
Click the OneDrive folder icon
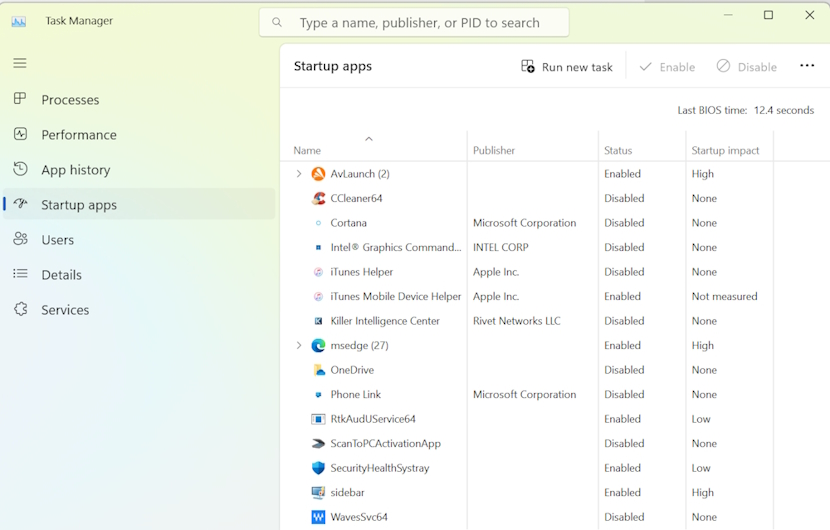click(318, 370)
